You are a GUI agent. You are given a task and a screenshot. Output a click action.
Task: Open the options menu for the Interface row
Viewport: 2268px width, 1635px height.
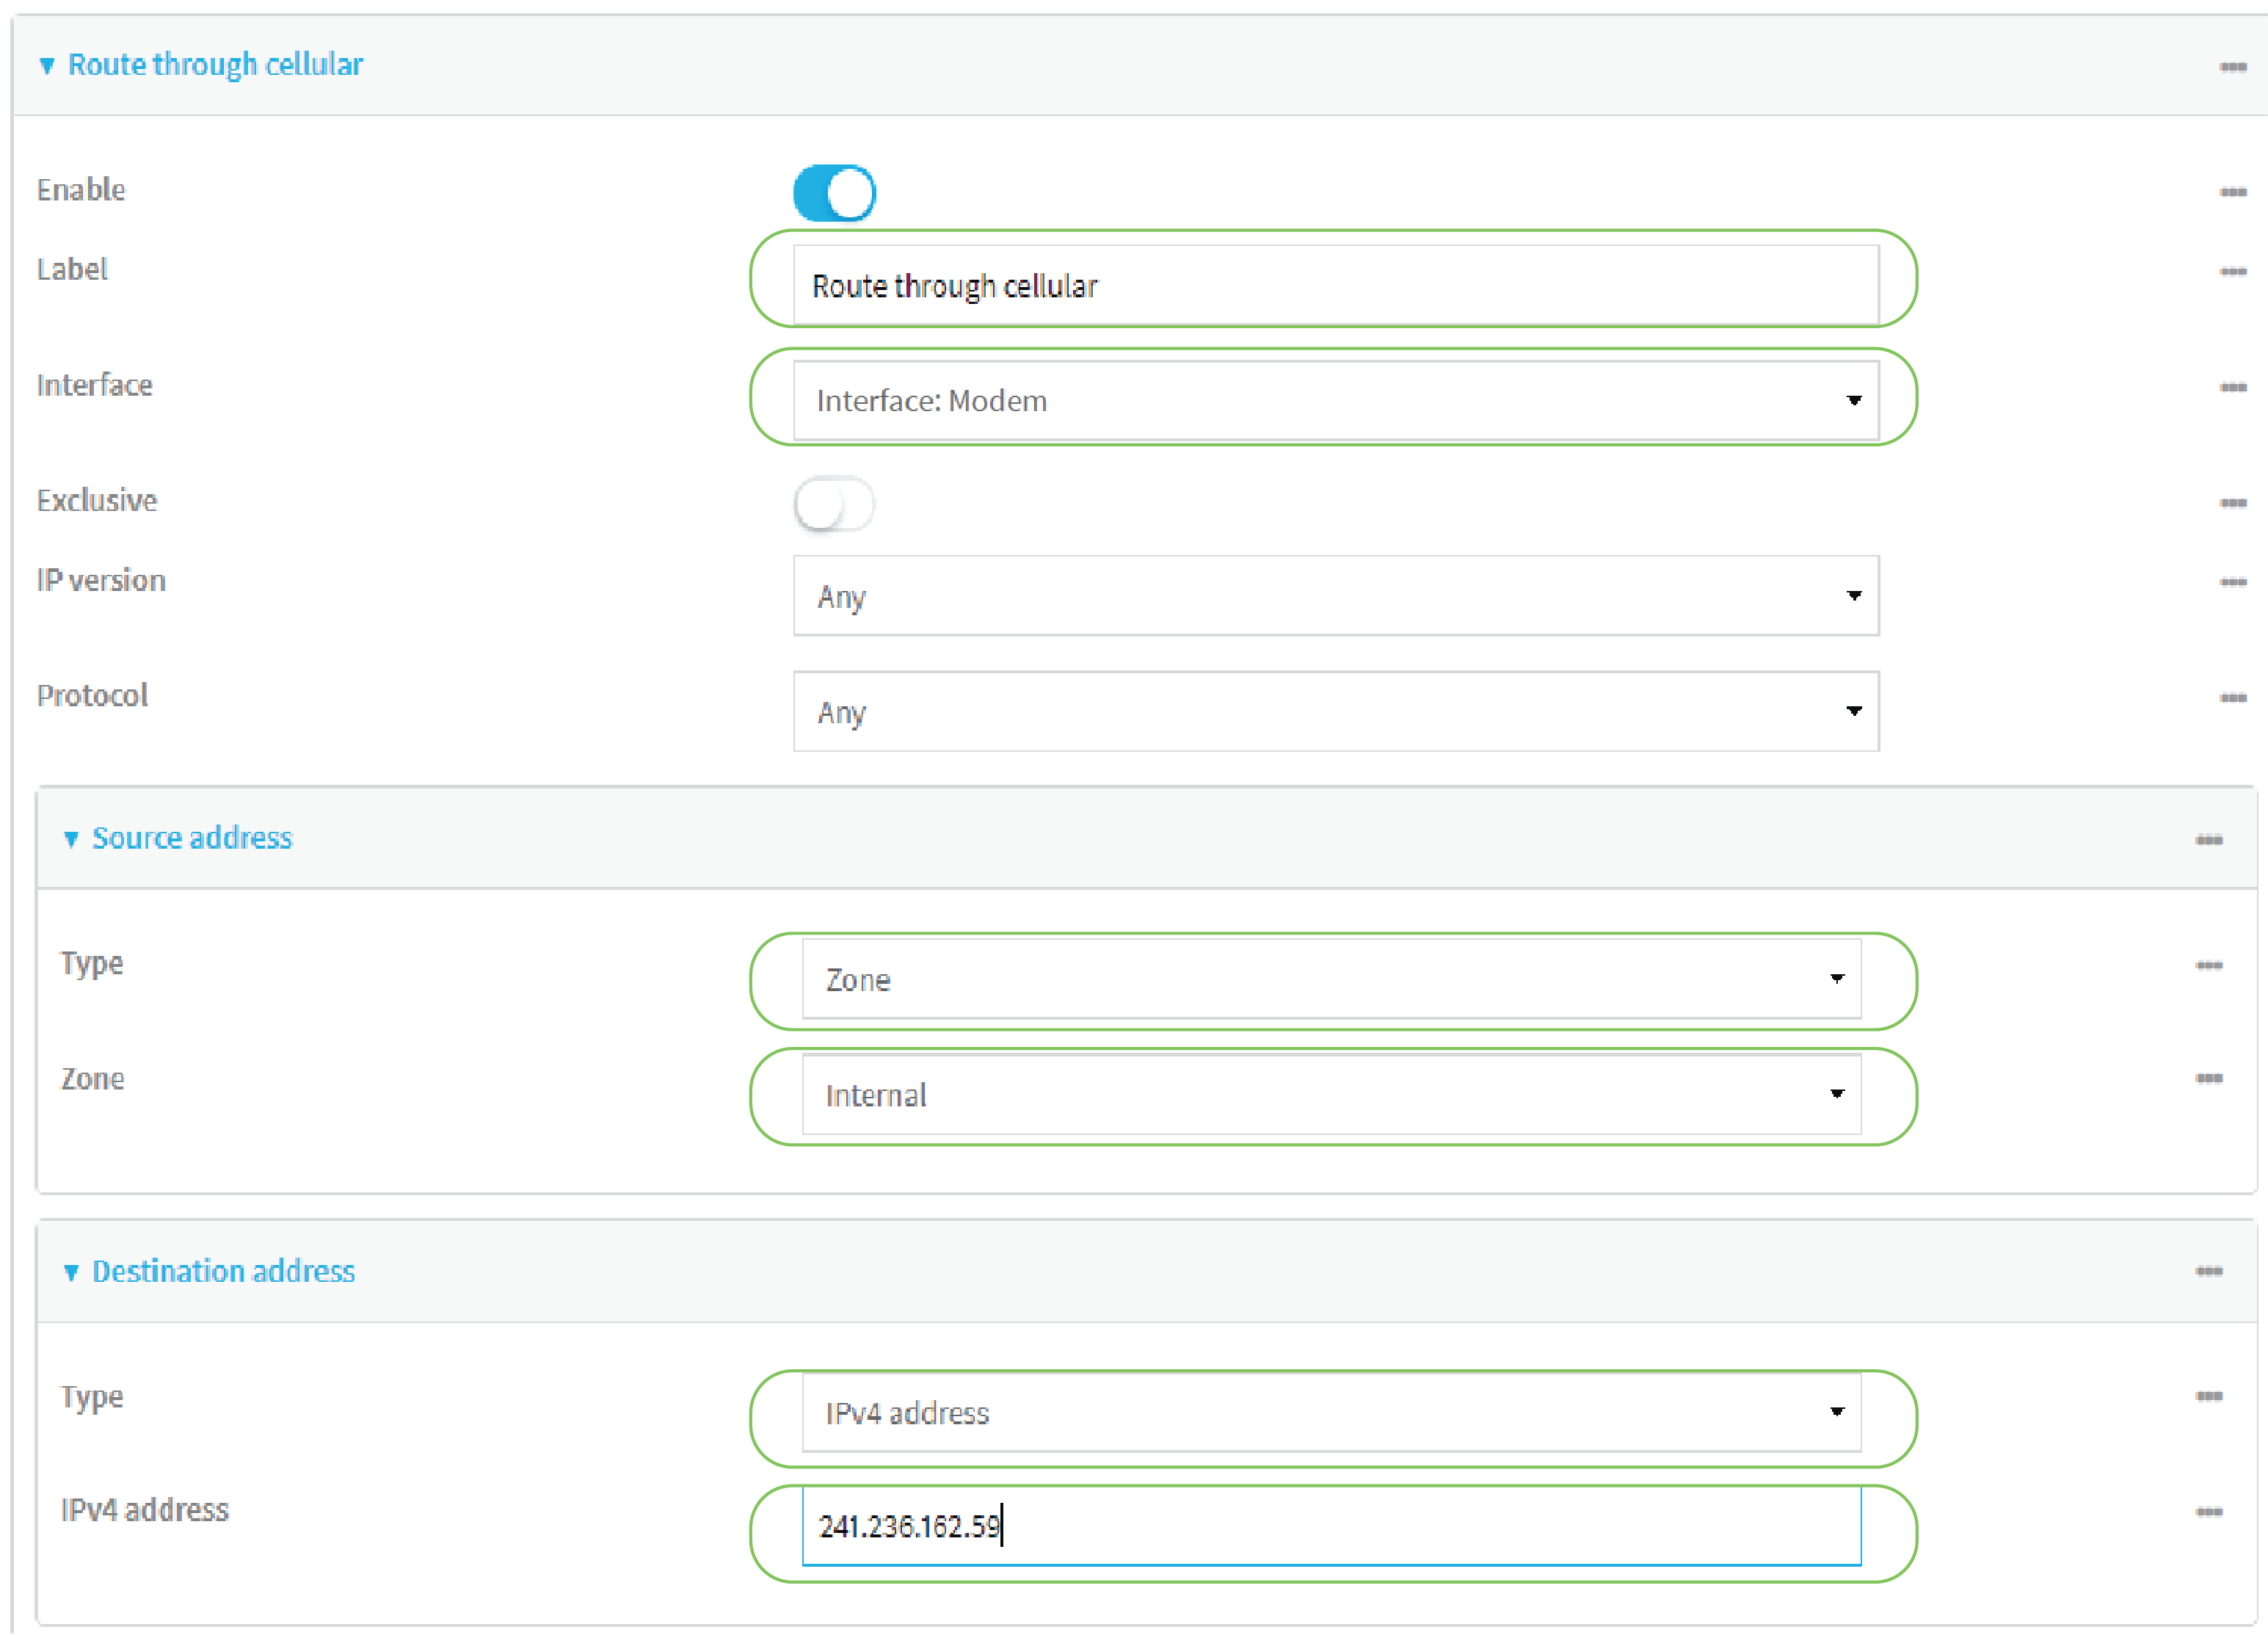click(2235, 386)
